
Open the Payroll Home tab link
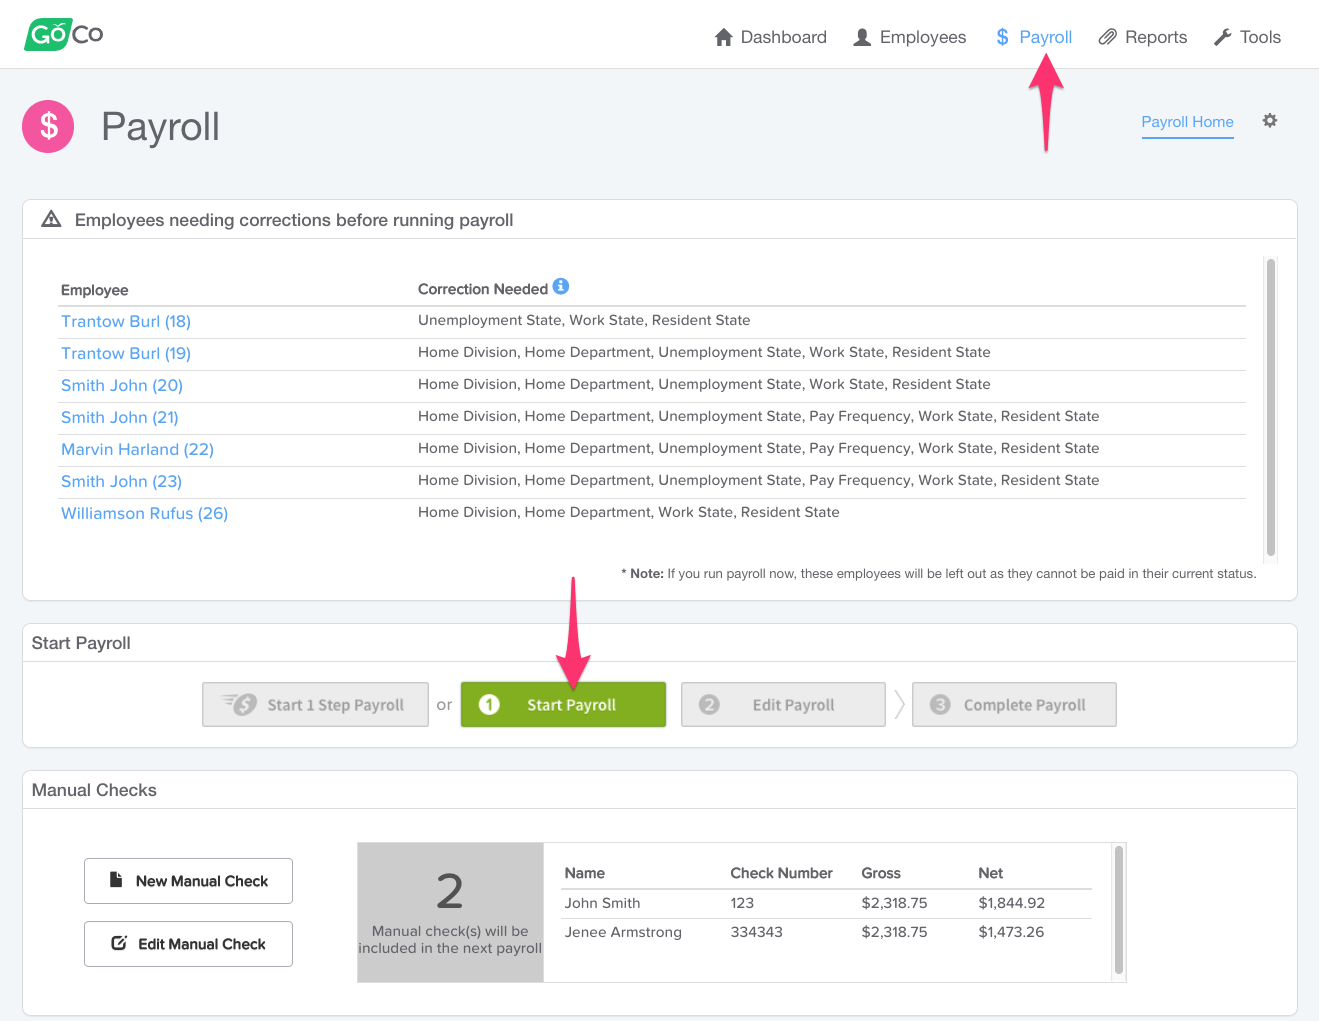click(x=1187, y=122)
